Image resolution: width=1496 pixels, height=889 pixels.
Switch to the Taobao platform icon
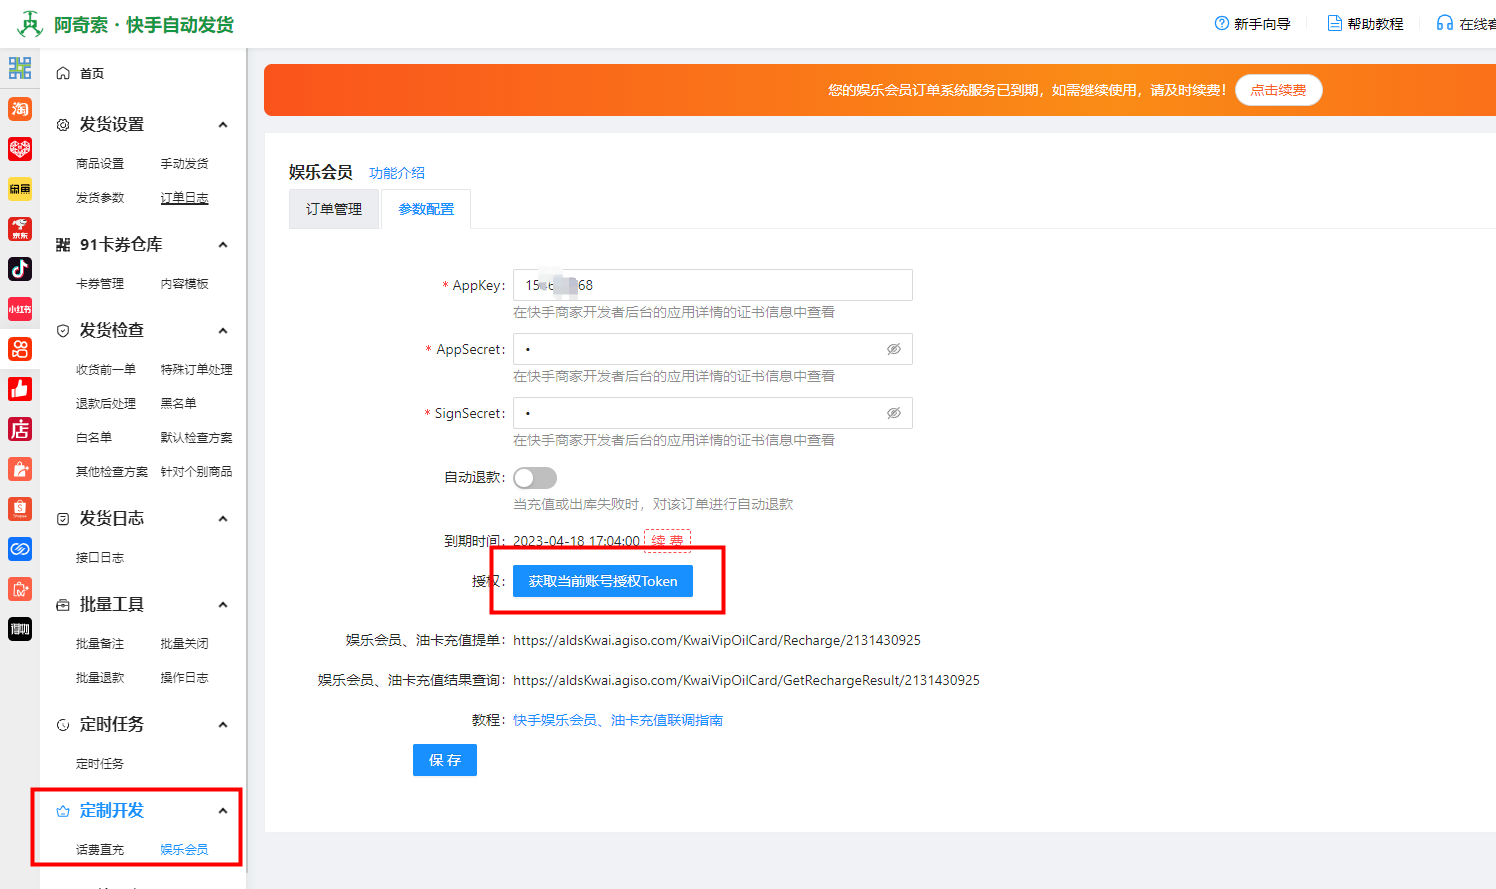(20, 108)
